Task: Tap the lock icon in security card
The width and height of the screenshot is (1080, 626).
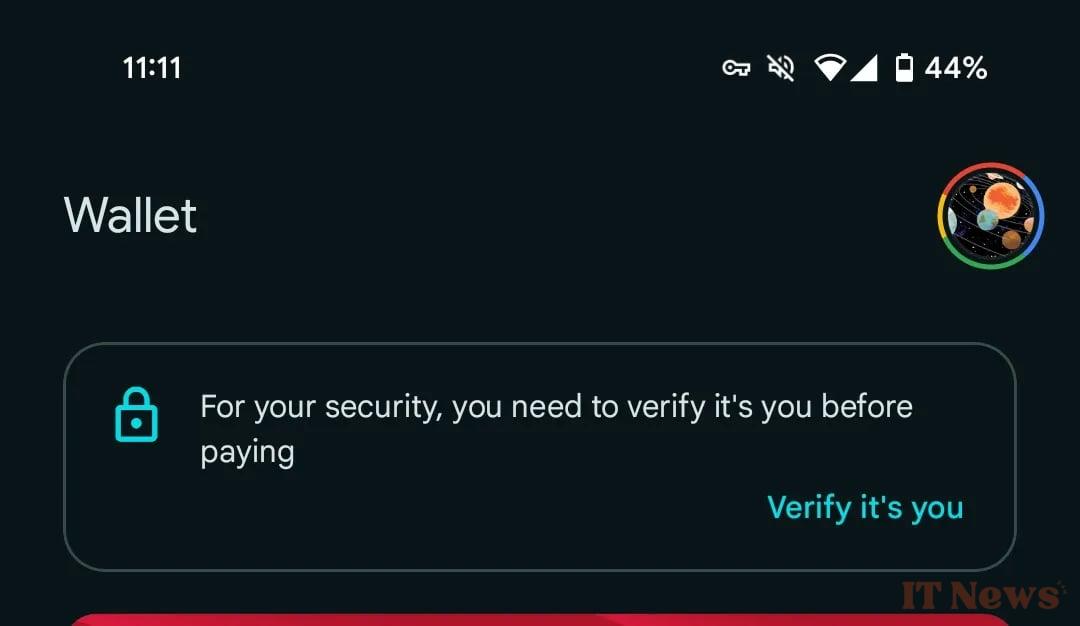Action: (136, 415)
